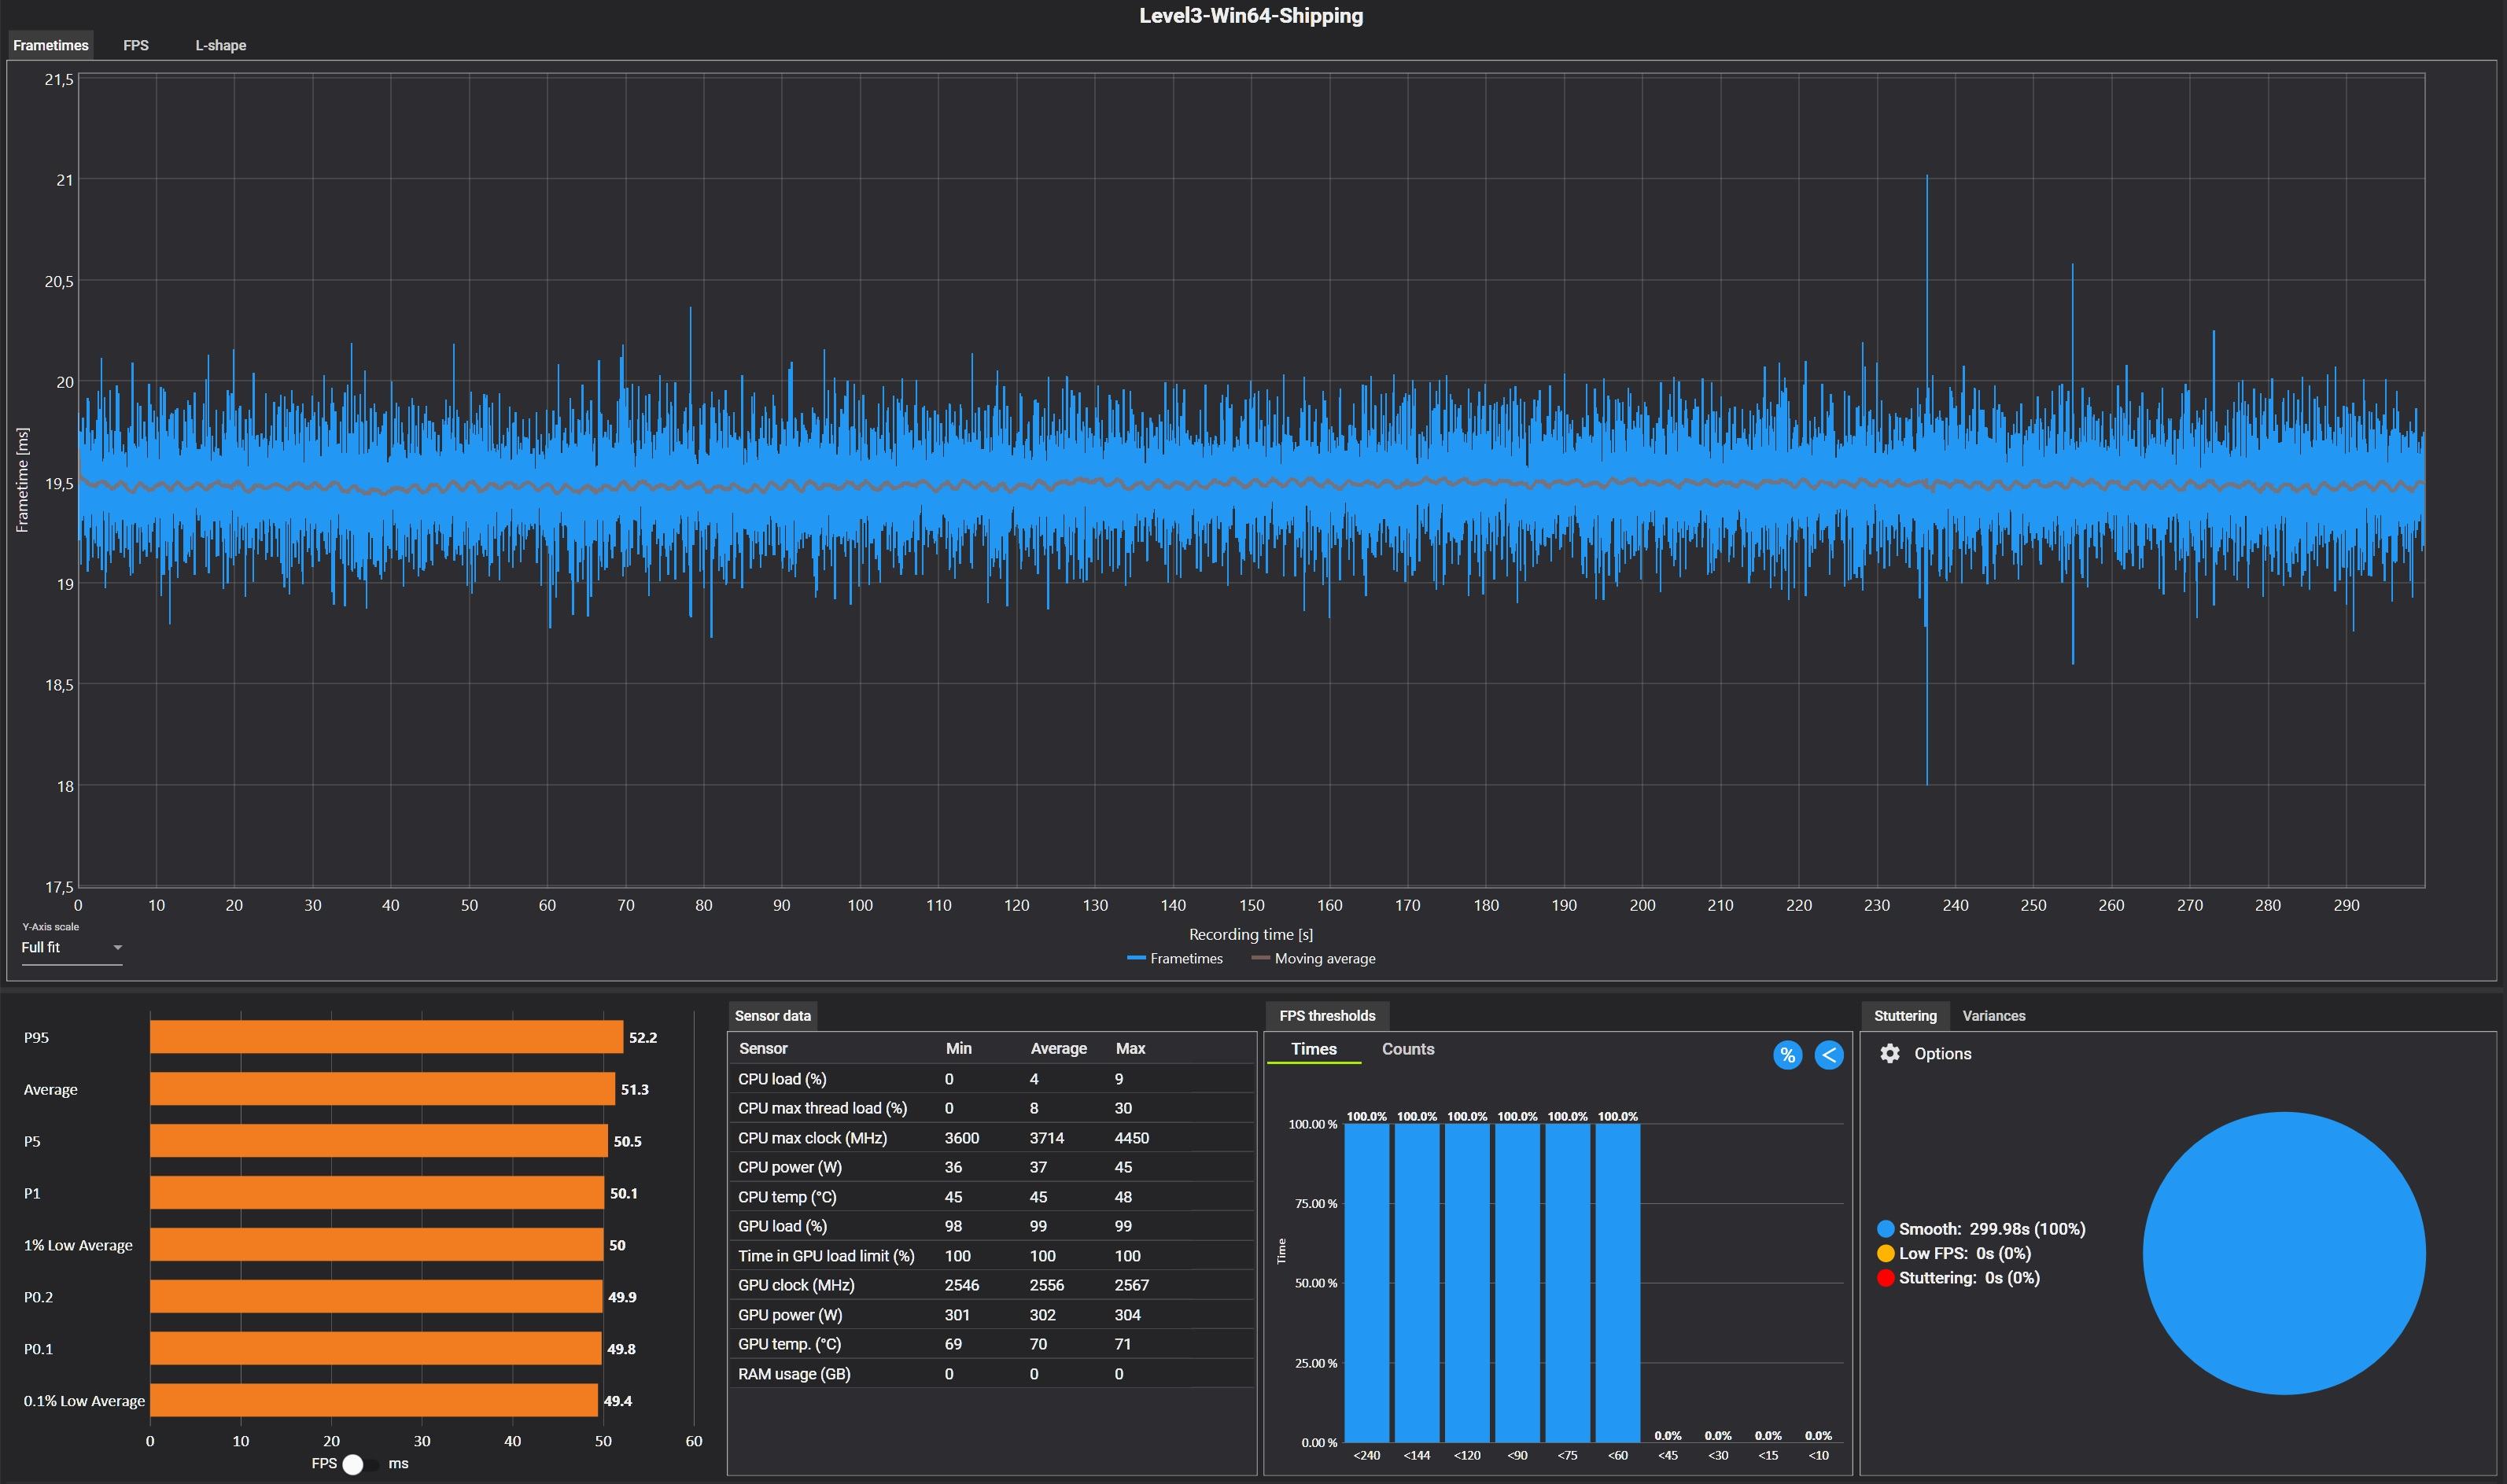Image resolution: width=2507 pixels, height=1484 pixels.
Task: Switch to the Frametimes tab
Action: [51, 45]
